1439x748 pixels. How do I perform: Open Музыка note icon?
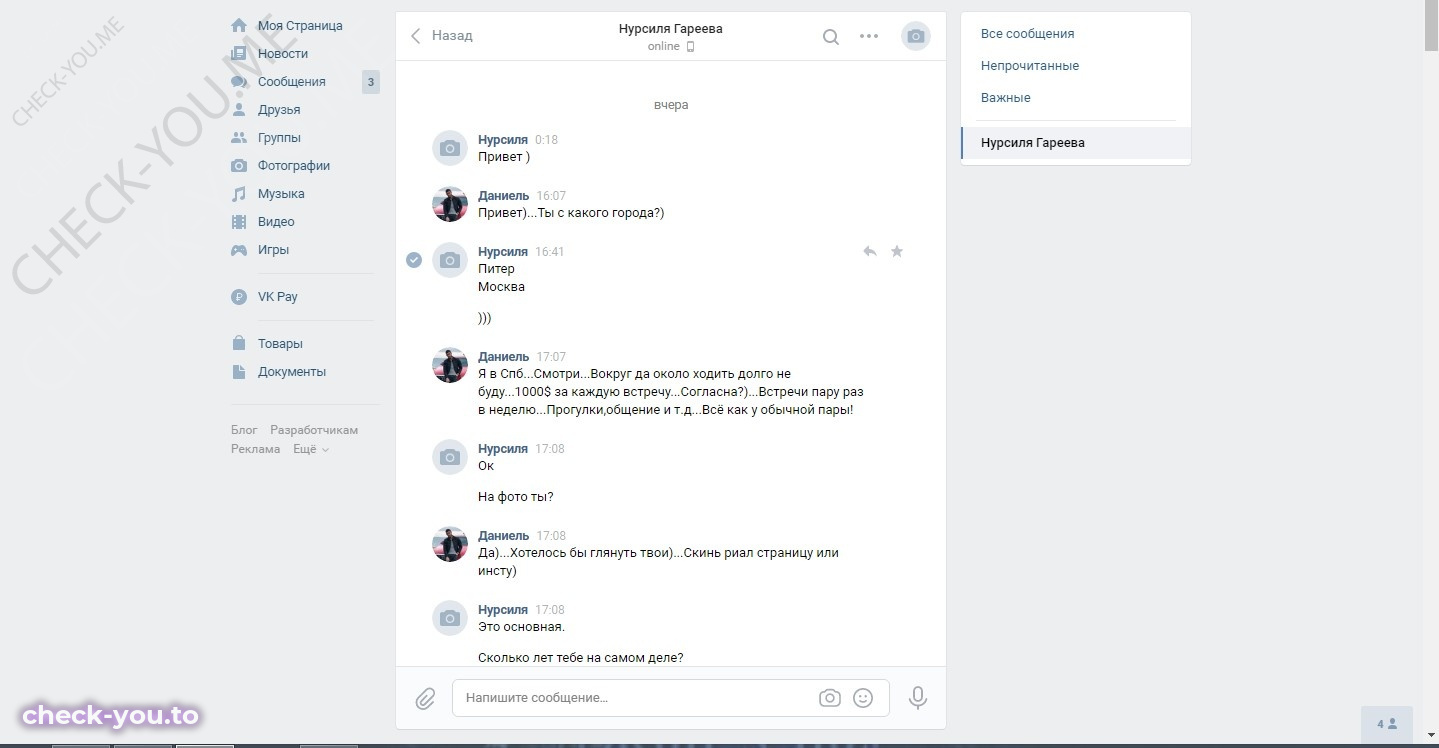[x=239, y=193]
